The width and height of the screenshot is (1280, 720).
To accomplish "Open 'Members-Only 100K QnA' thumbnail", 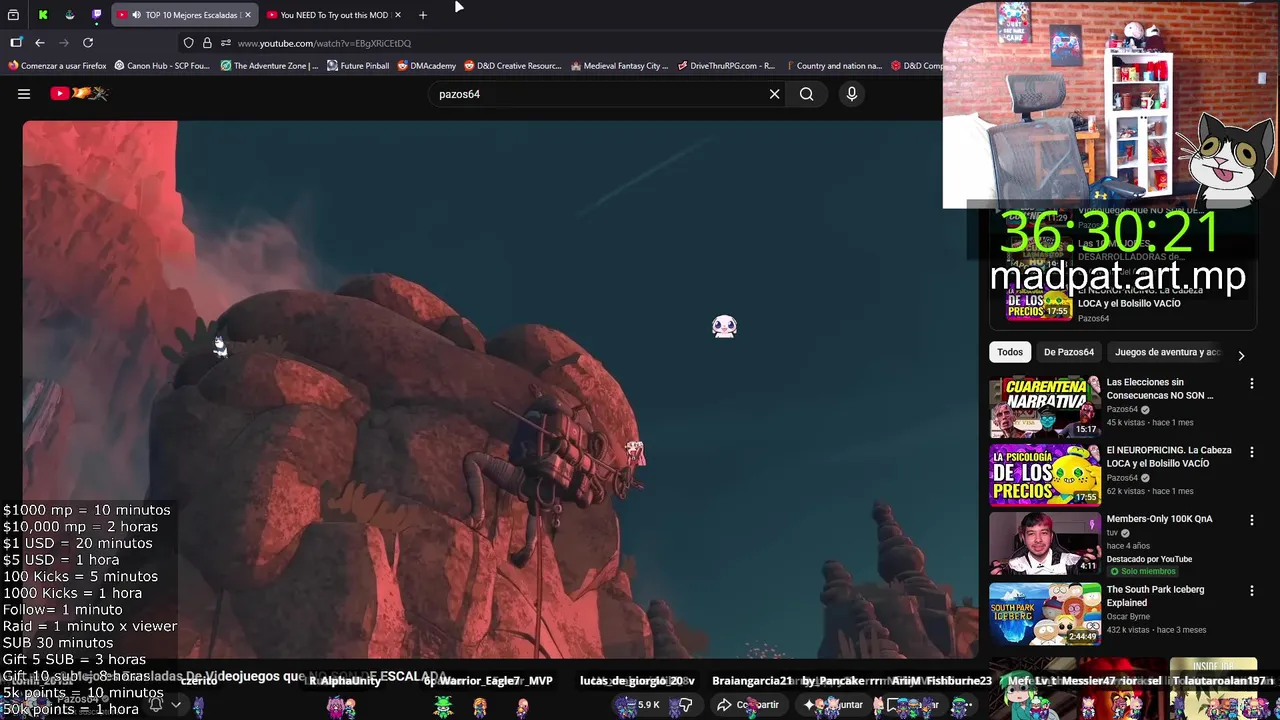I will [x=1045, y=544].
